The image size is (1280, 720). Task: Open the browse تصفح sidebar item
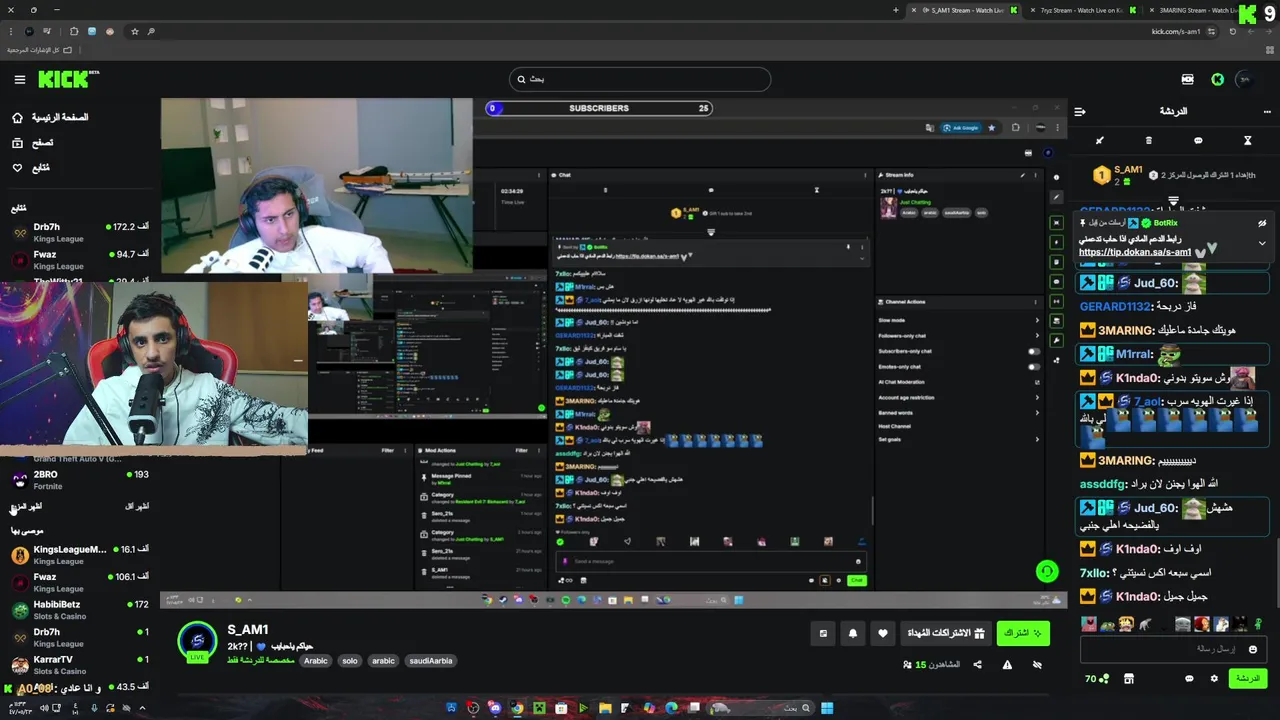pyautogui.click(x=33, y=143)
